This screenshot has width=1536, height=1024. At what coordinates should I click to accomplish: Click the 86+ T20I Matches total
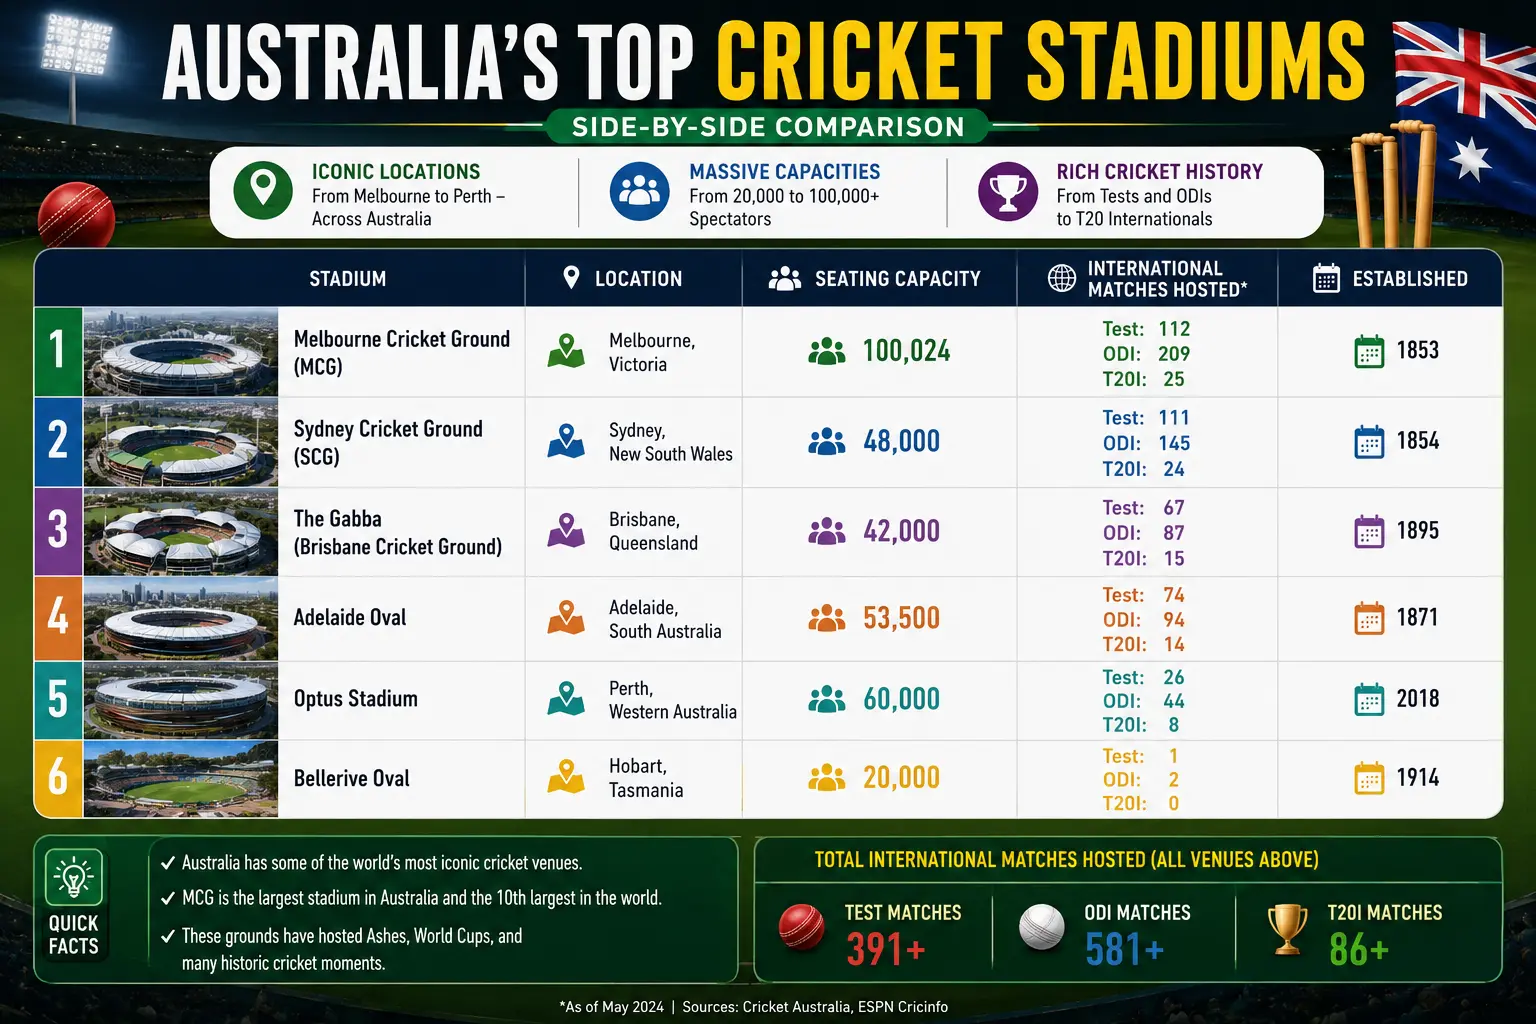[x=1358, y=949]
